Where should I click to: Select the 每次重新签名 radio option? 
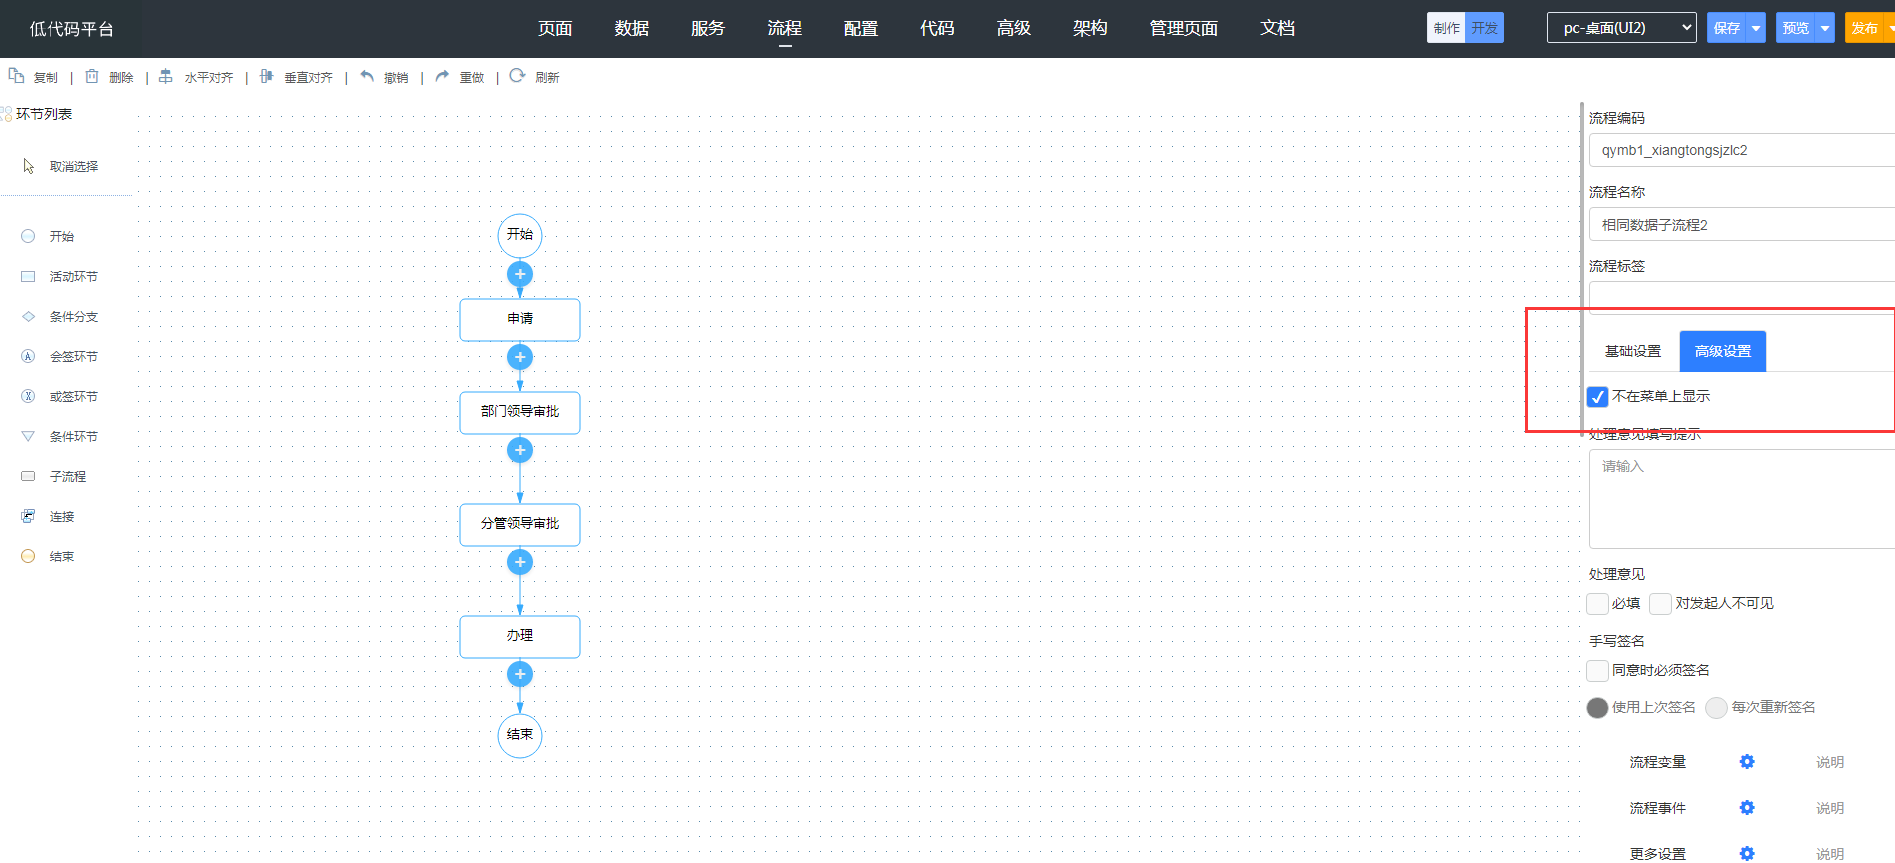[x=1716, y=708]
